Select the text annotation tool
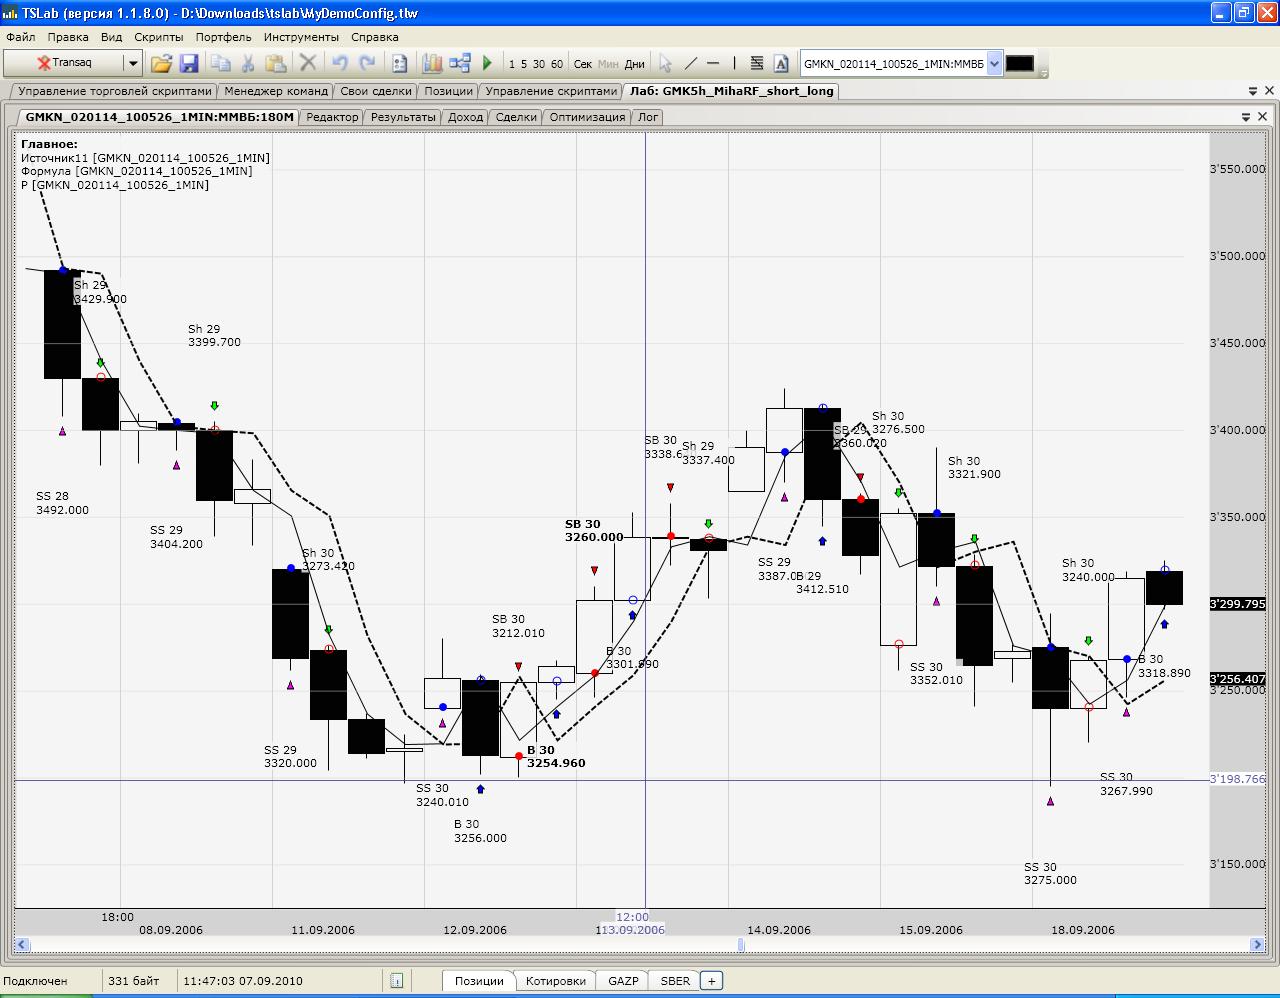Screen dimensions: 1280x998 coord(782,63)
